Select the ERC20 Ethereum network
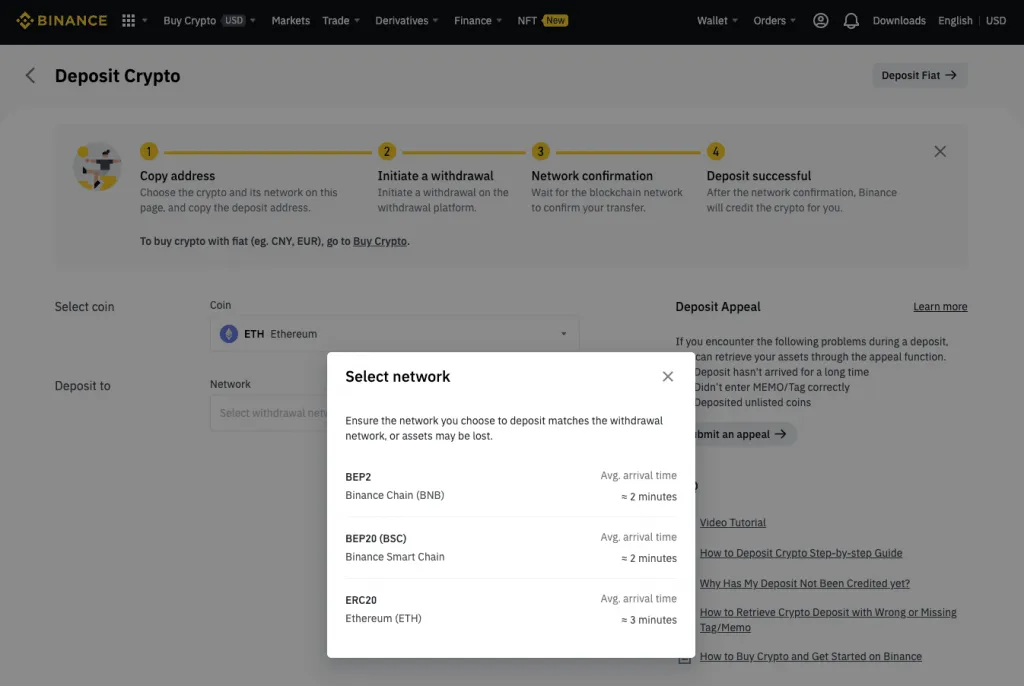The image size is (1024, 686). pos(511,609)
